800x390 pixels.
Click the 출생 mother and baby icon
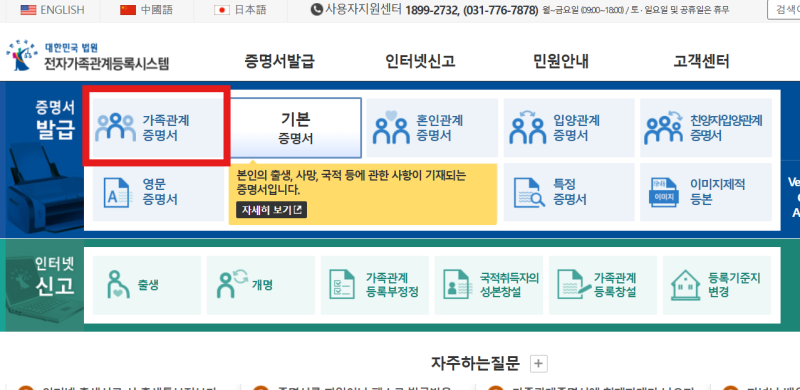point(118,285)
